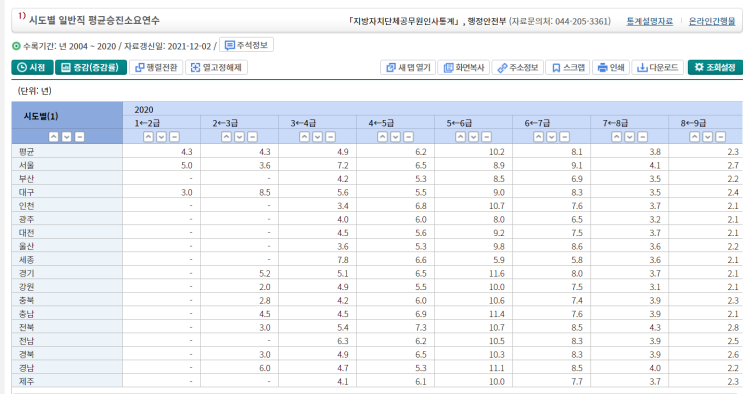Sort 7←8급 column descending

pyautogui.click(x=629, y=137)
